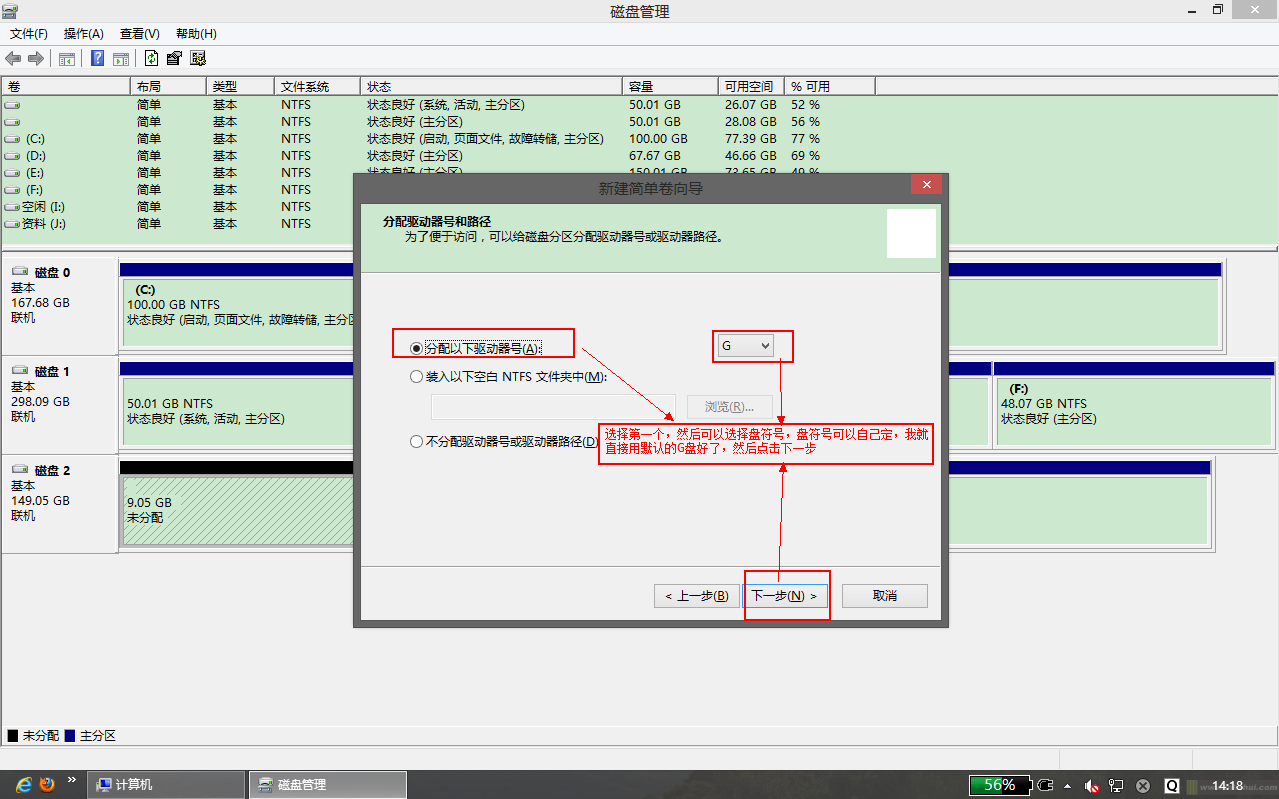
Task: Click the 77.39 GB free space cell
Action: coord(751,139)
